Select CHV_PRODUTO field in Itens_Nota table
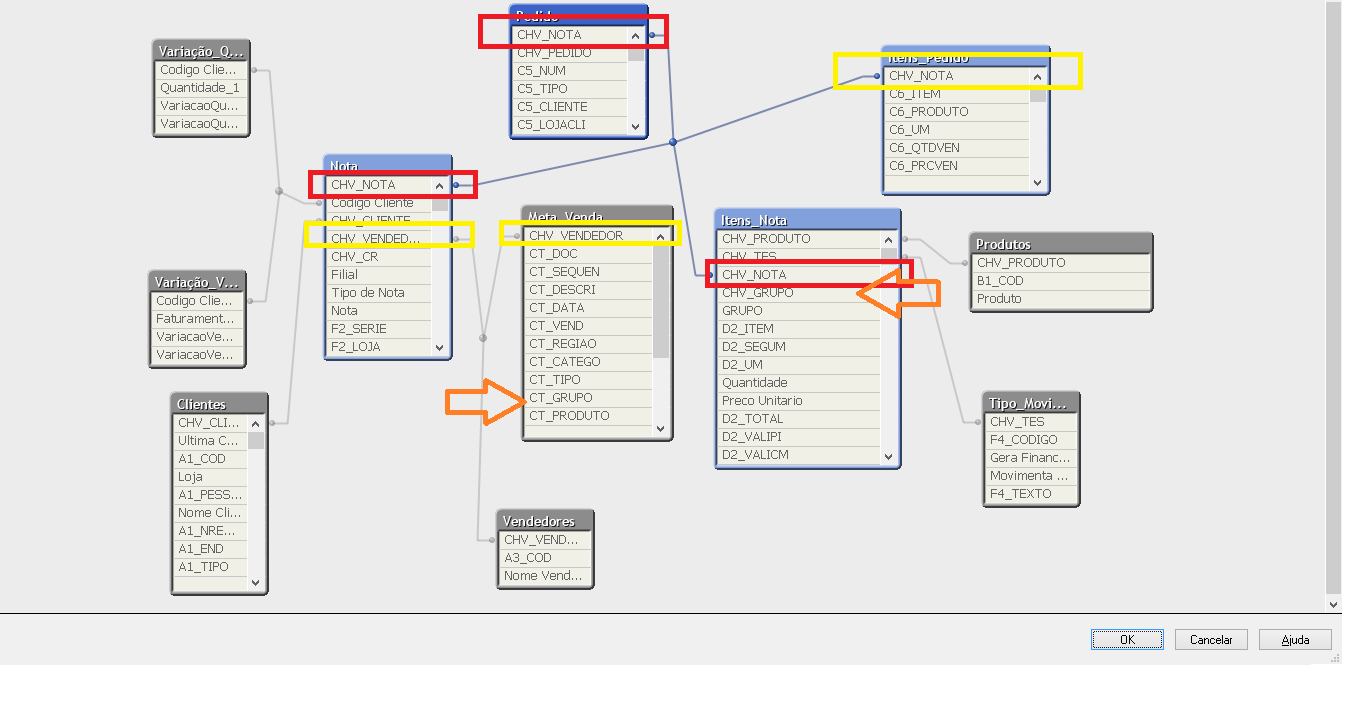Image resolution: width=1366 pixels, height=728 pixels. [799, 239]
